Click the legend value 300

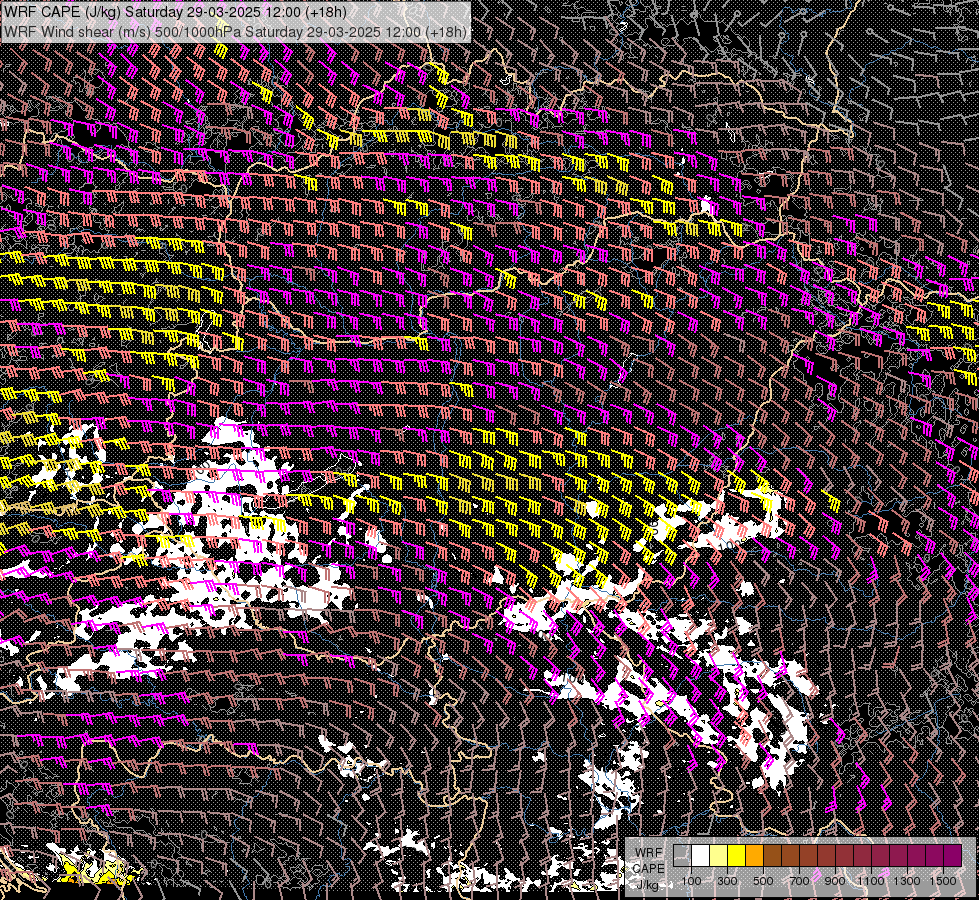[727, 881]
